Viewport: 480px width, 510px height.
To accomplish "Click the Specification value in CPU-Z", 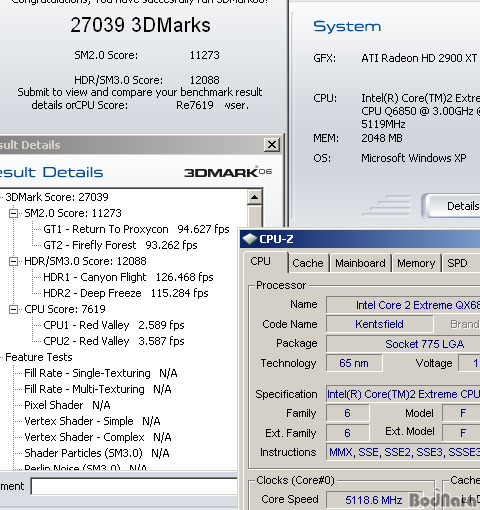I will [403, 394].
